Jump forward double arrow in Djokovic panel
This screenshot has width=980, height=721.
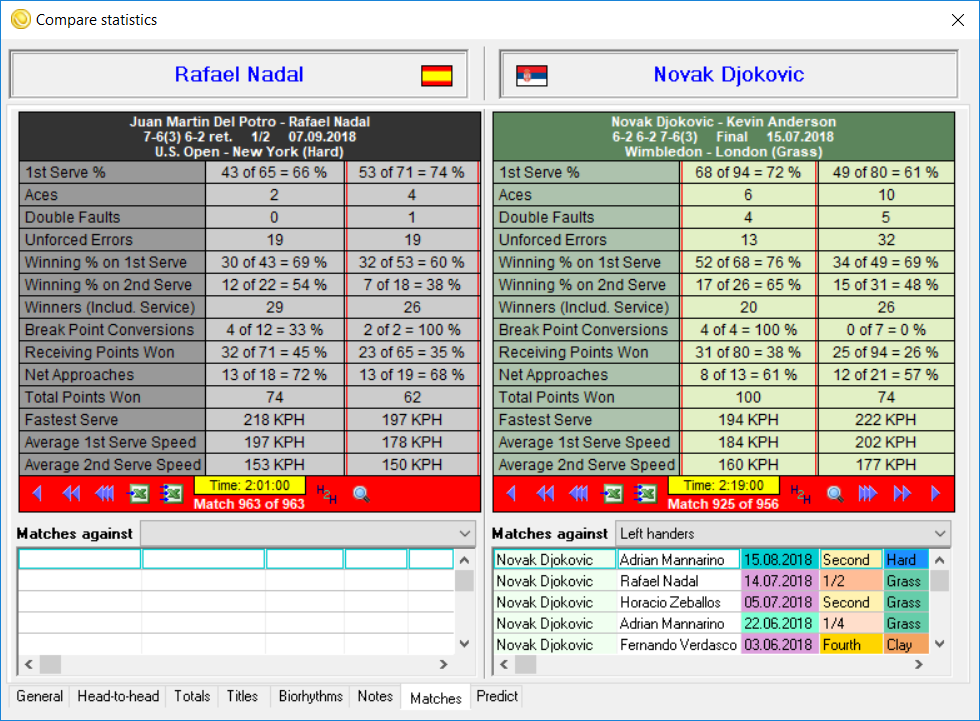click(902, 494)
